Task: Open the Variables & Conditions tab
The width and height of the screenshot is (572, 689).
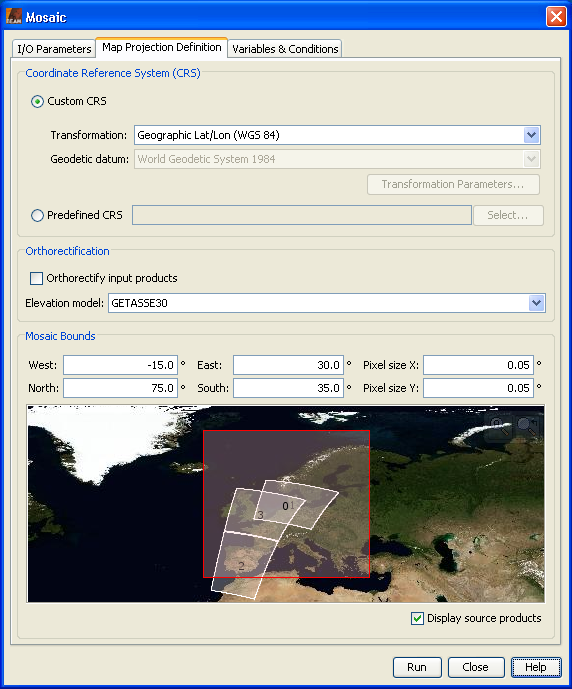Action: click(x=285, y=49)
